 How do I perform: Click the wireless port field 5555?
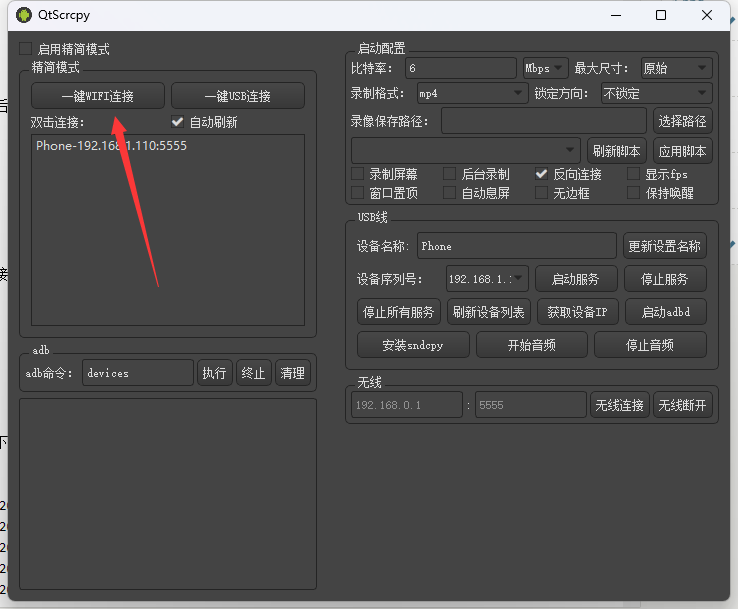tap(530, 405)
